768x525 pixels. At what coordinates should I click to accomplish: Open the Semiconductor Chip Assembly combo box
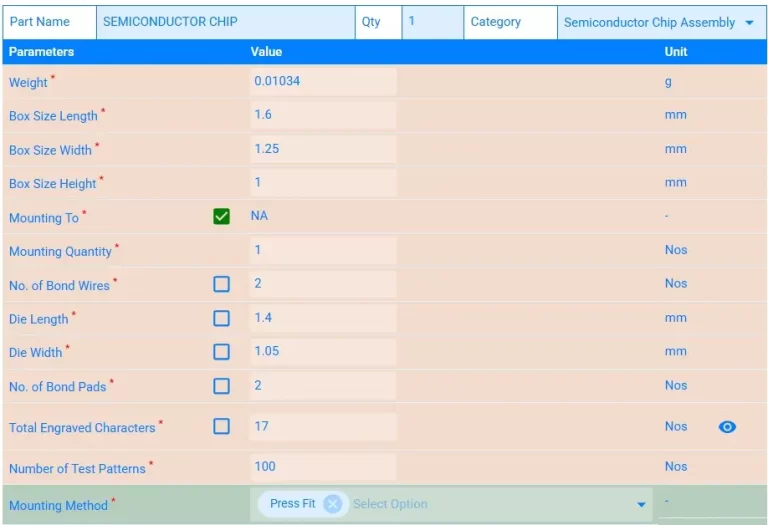650,23
